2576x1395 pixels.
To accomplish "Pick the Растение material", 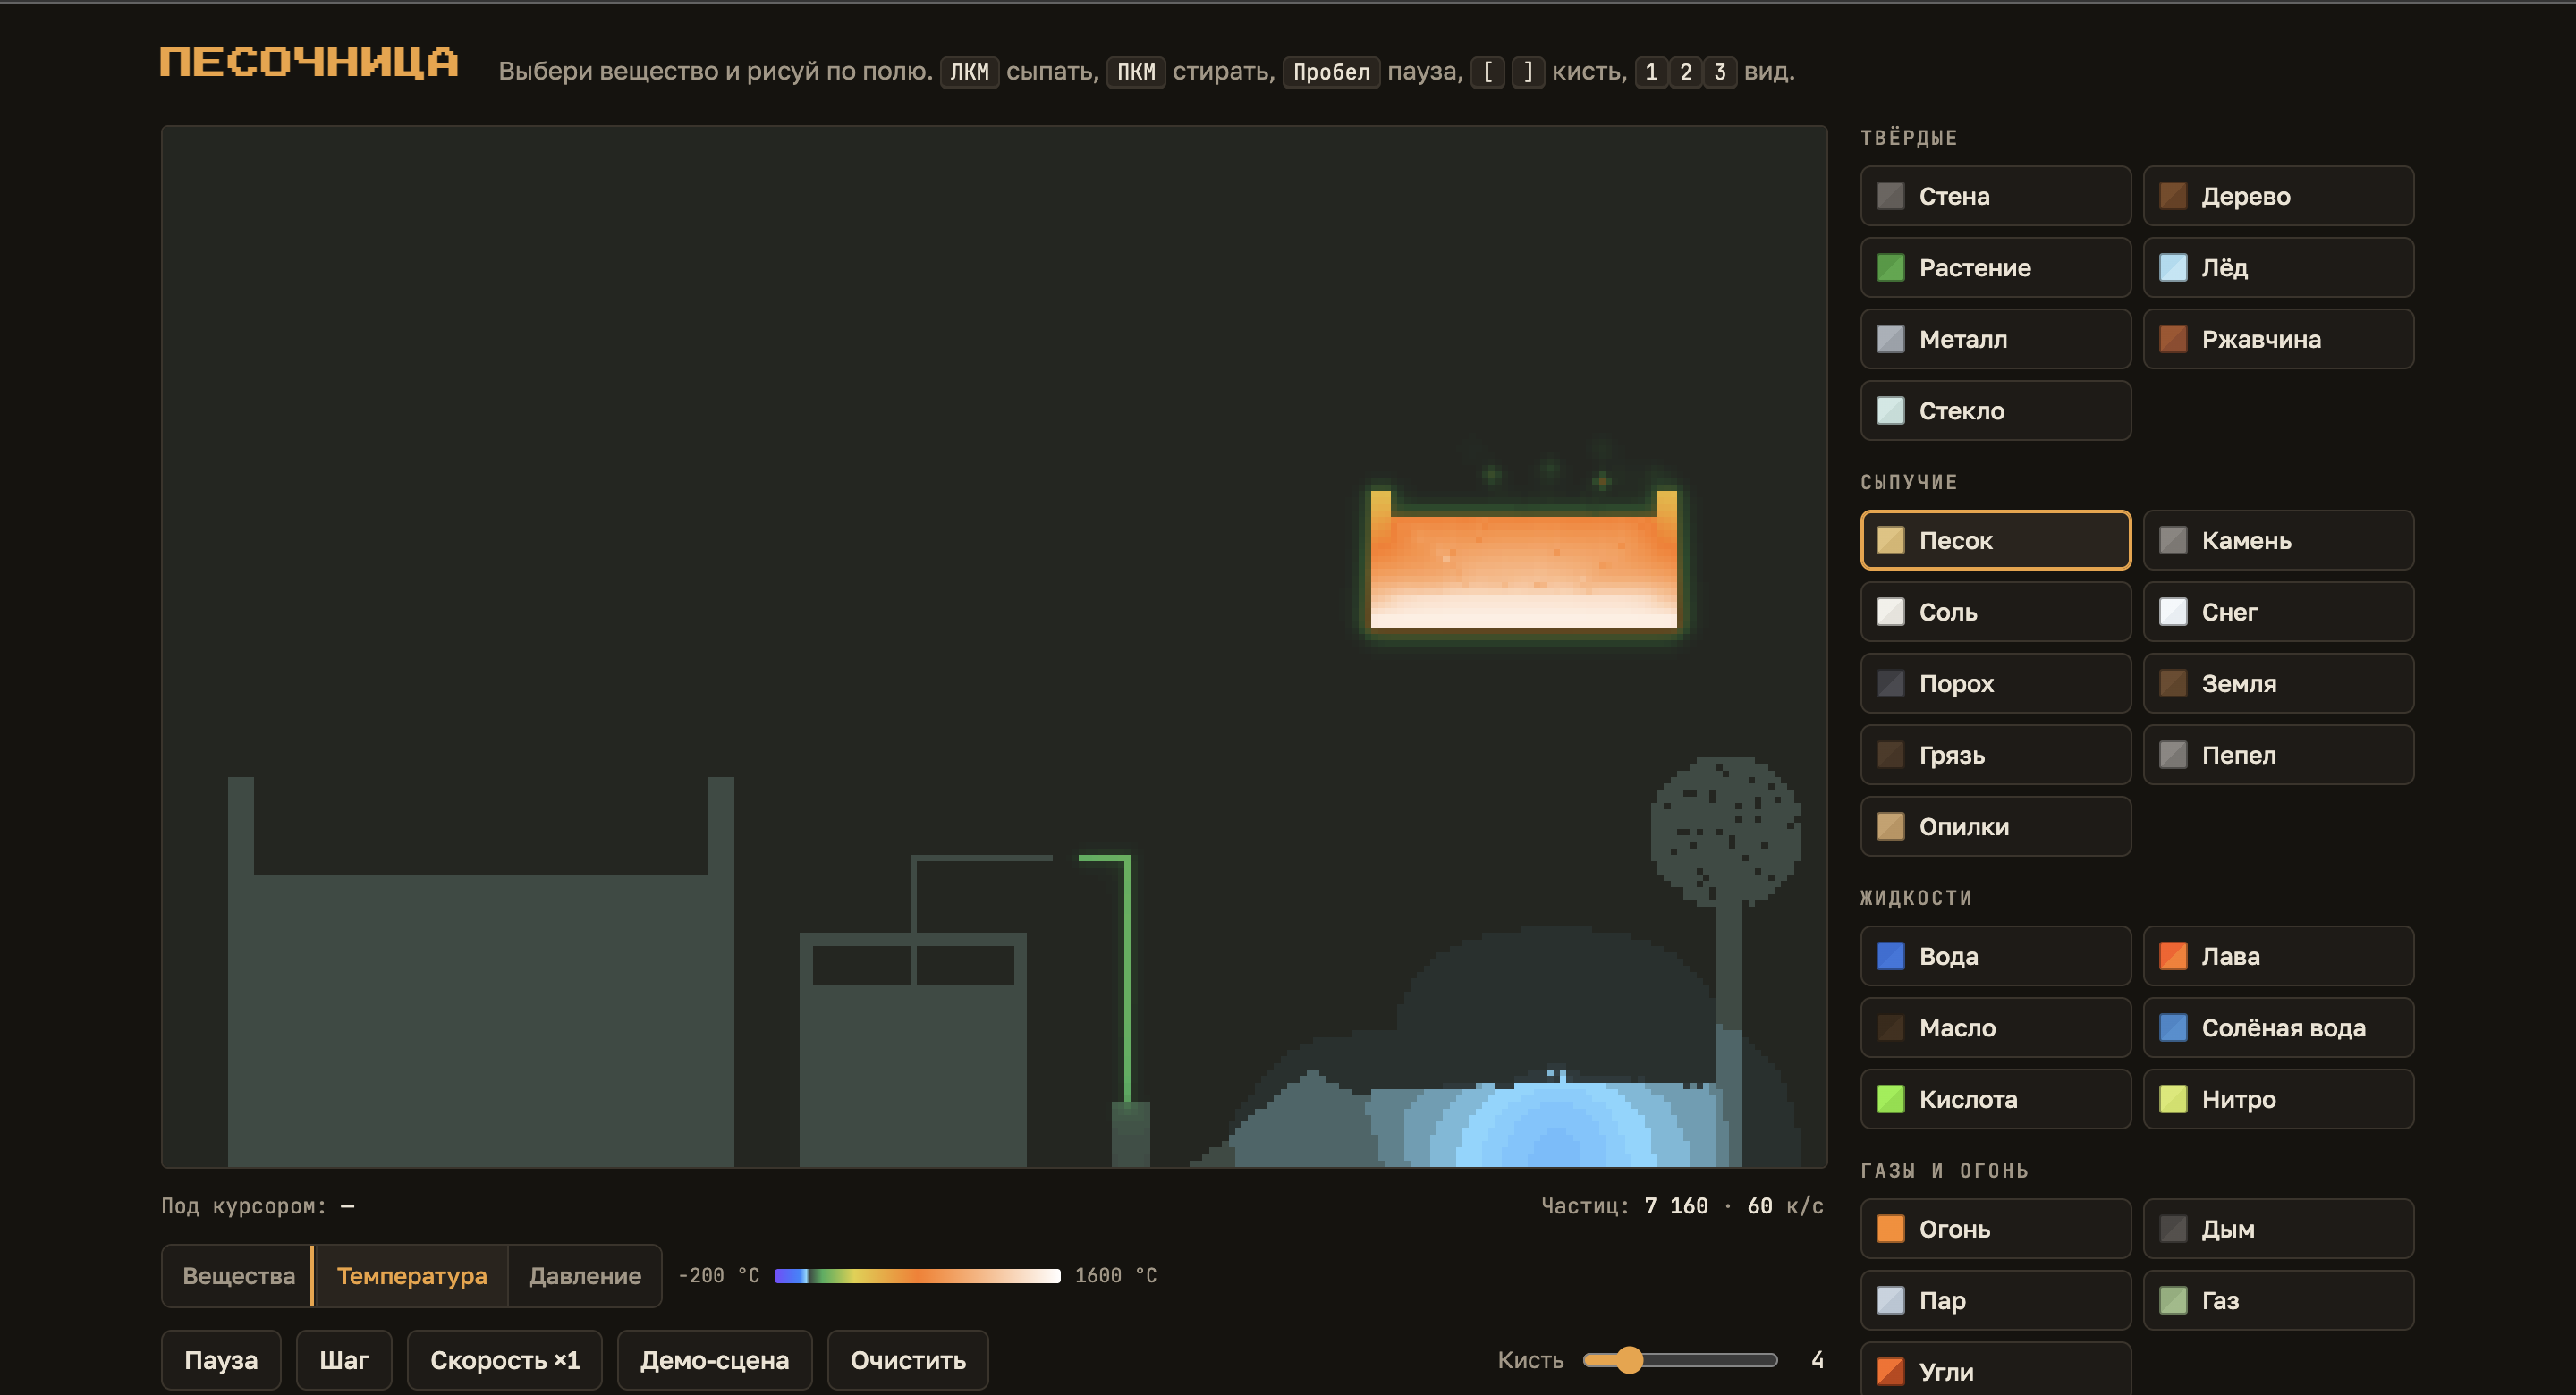I will pyautogui.click(x=1995, y=267).
